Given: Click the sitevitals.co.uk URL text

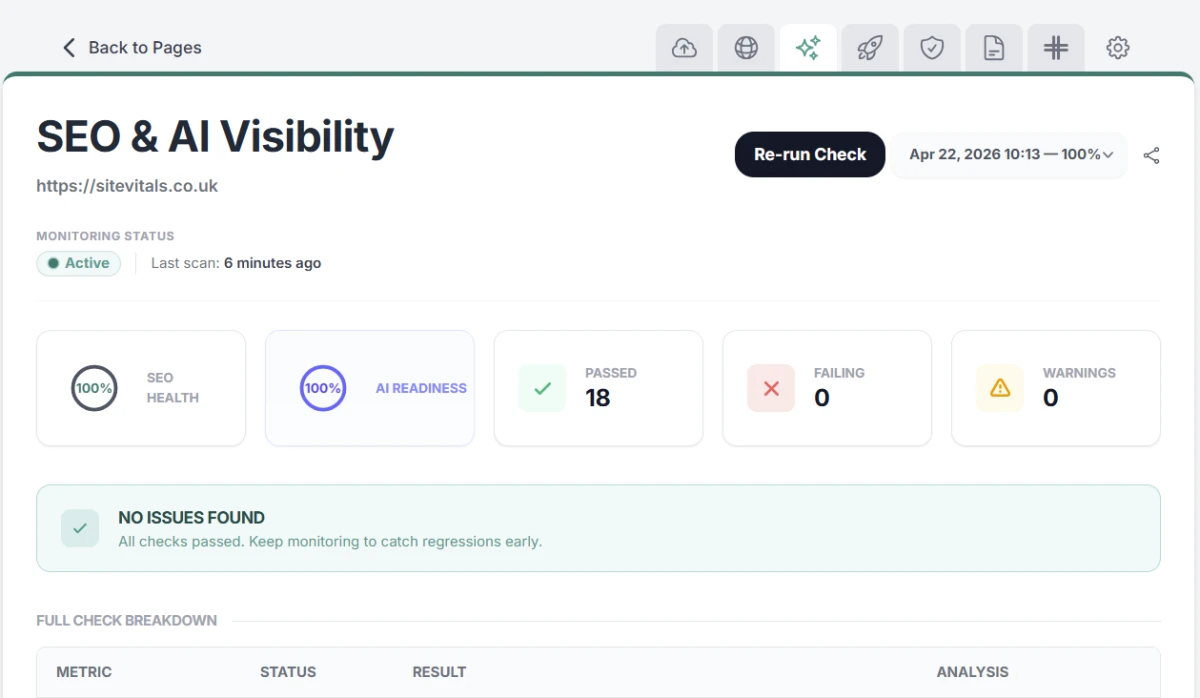Looking at the screenshot, I should pos(127,186).
